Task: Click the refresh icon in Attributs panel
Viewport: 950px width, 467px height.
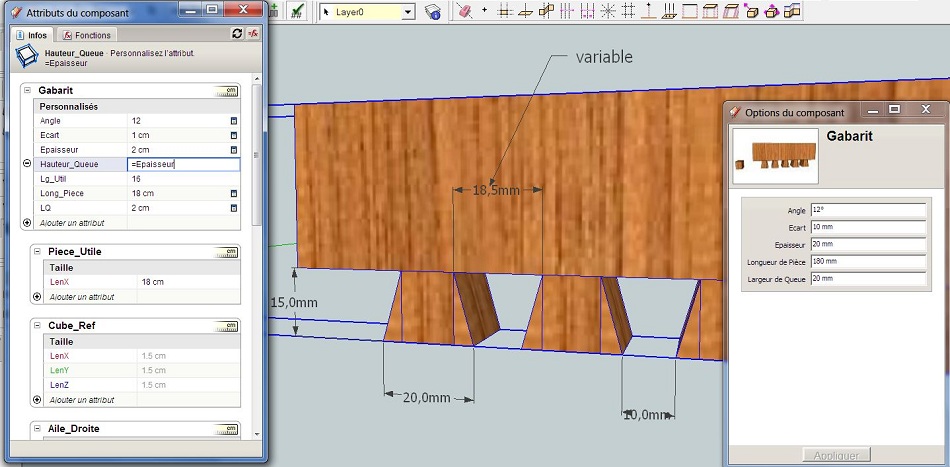Action: 237,34
